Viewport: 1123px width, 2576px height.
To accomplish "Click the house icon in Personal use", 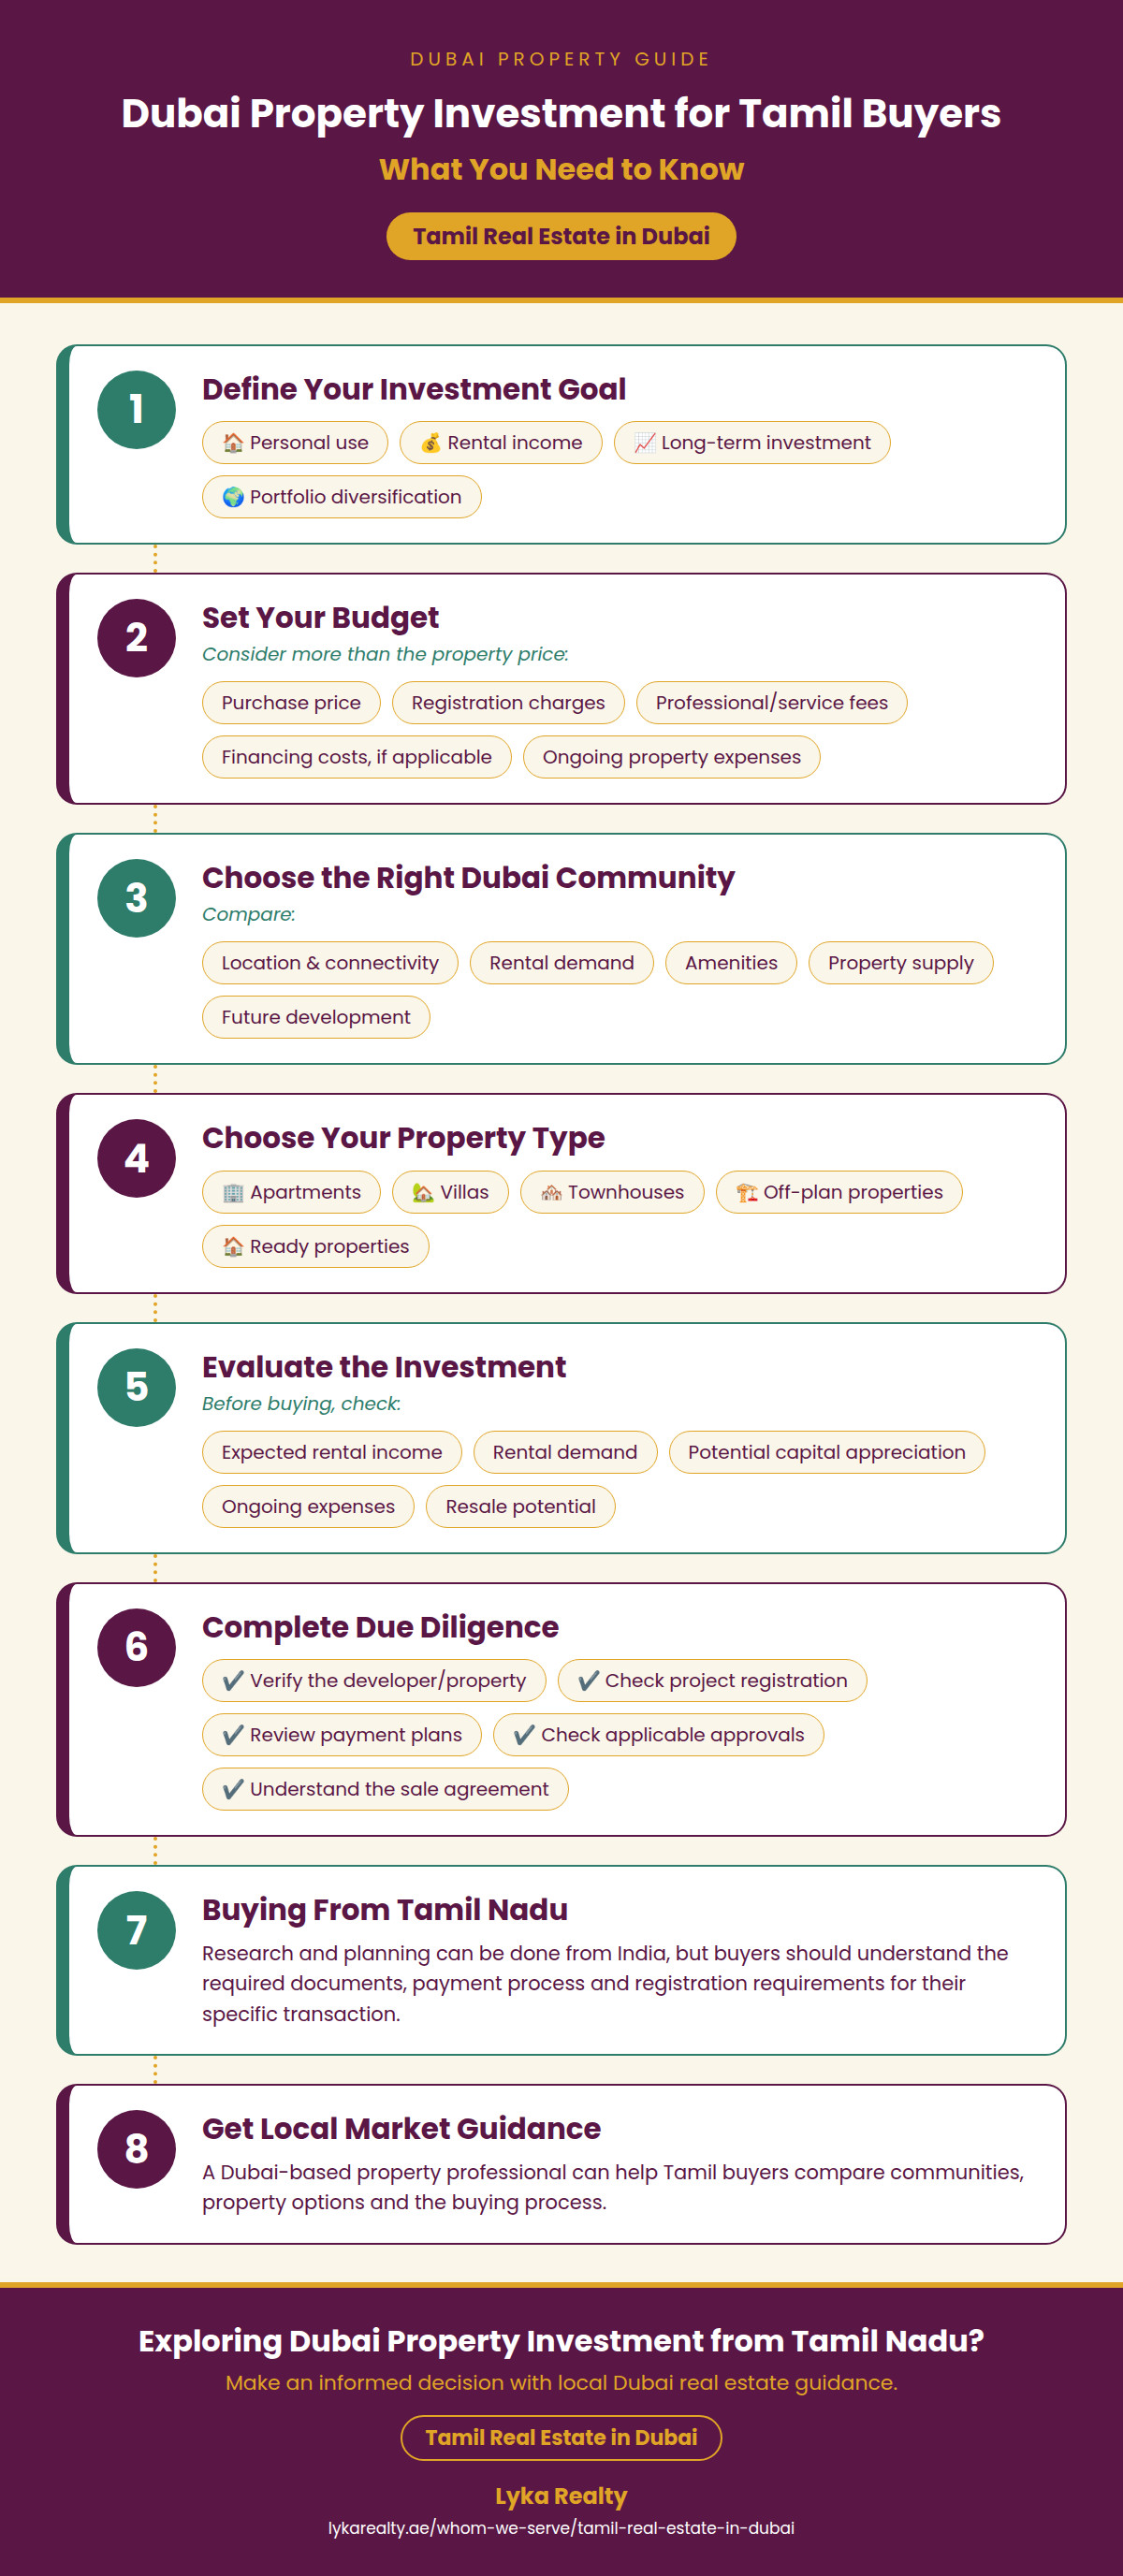I will pyautogui.click(x=233, y=443).
